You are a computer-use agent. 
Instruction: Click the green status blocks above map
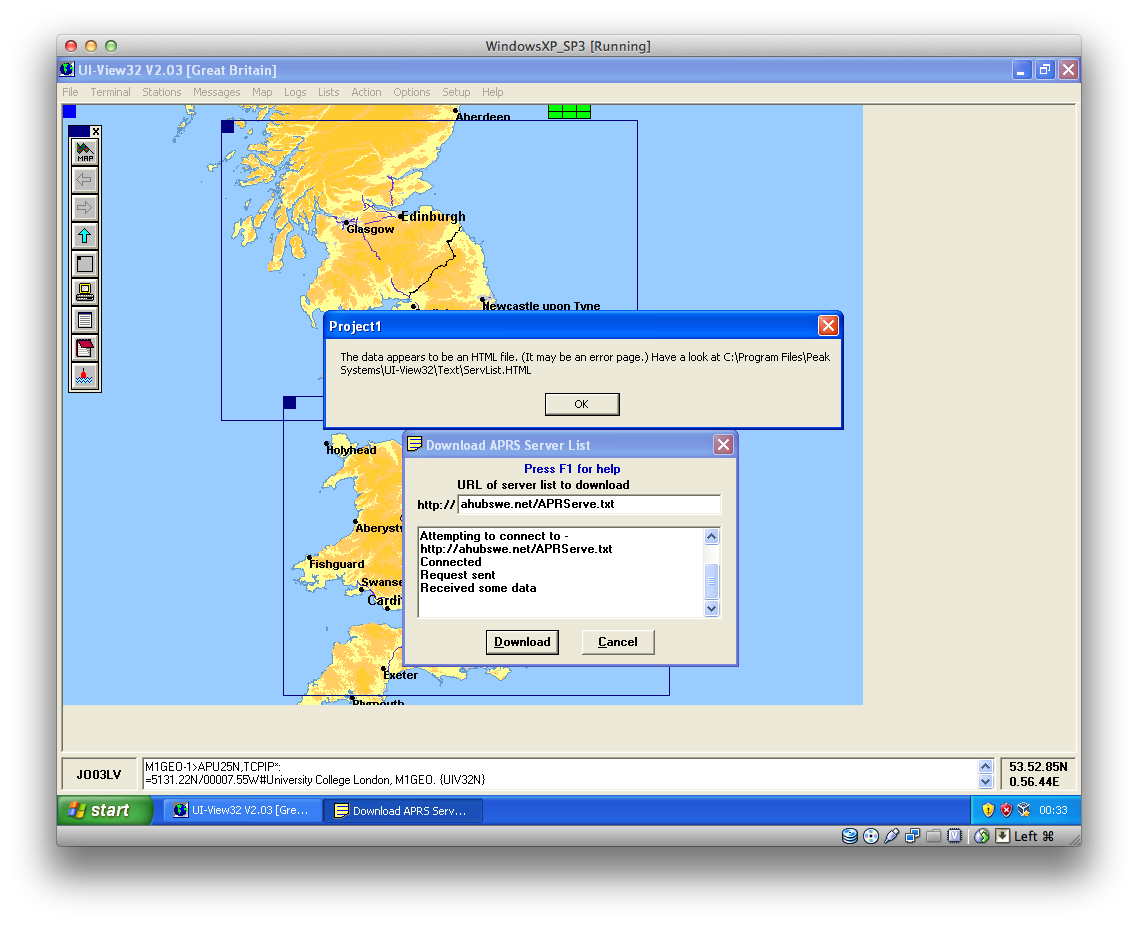[x=569, y=112]
